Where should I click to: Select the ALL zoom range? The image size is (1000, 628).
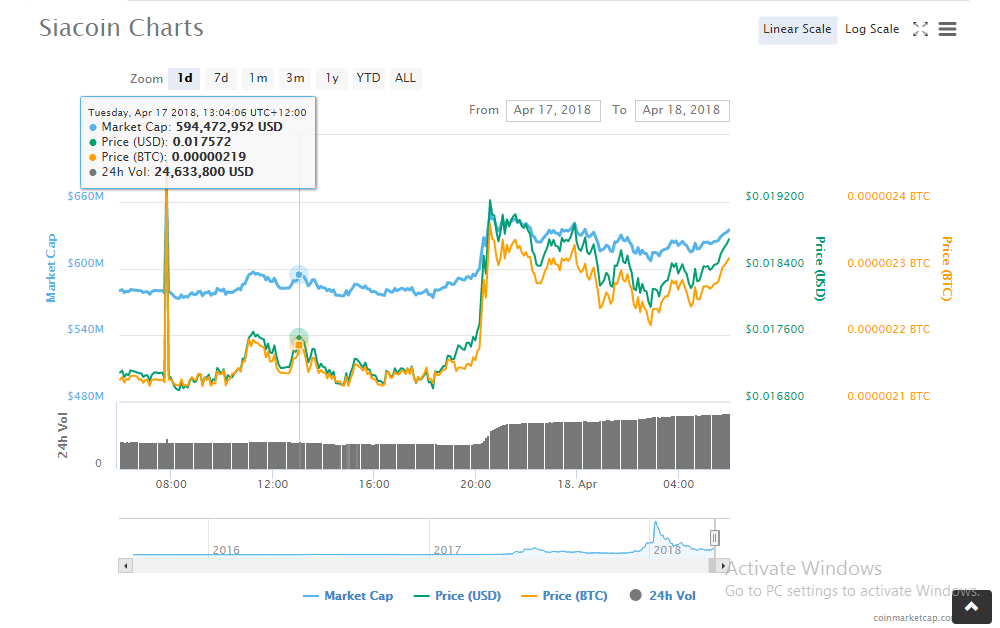coord(405,78)
